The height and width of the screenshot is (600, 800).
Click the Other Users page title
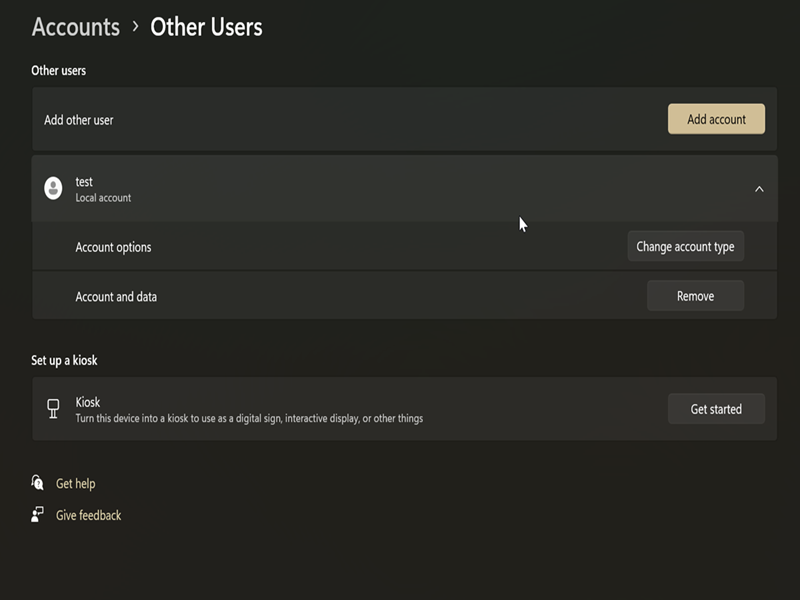206,27
